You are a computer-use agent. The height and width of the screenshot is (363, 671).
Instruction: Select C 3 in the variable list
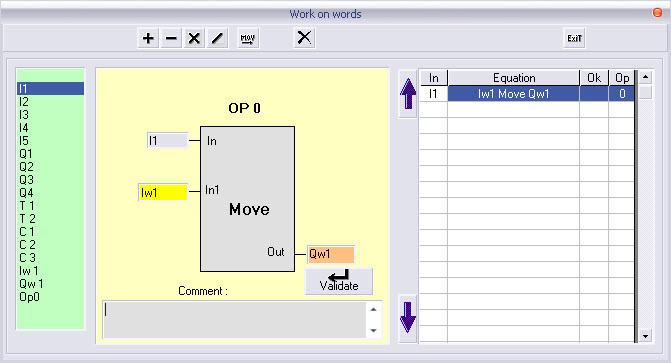click(27, 258)
